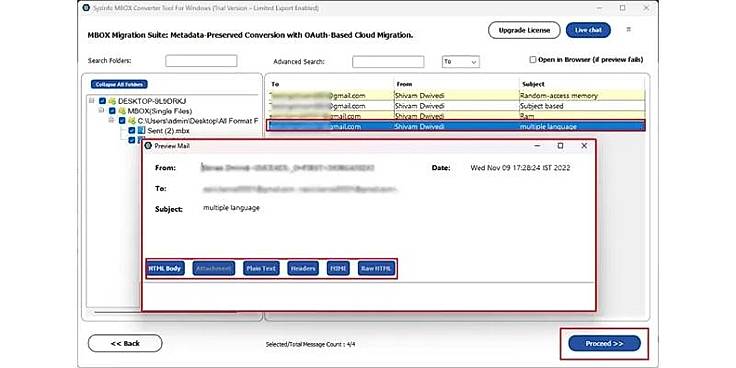Toggle the checkbox below Sent (2).mbx
736x368 pixels.
click(x=131, y=139)
